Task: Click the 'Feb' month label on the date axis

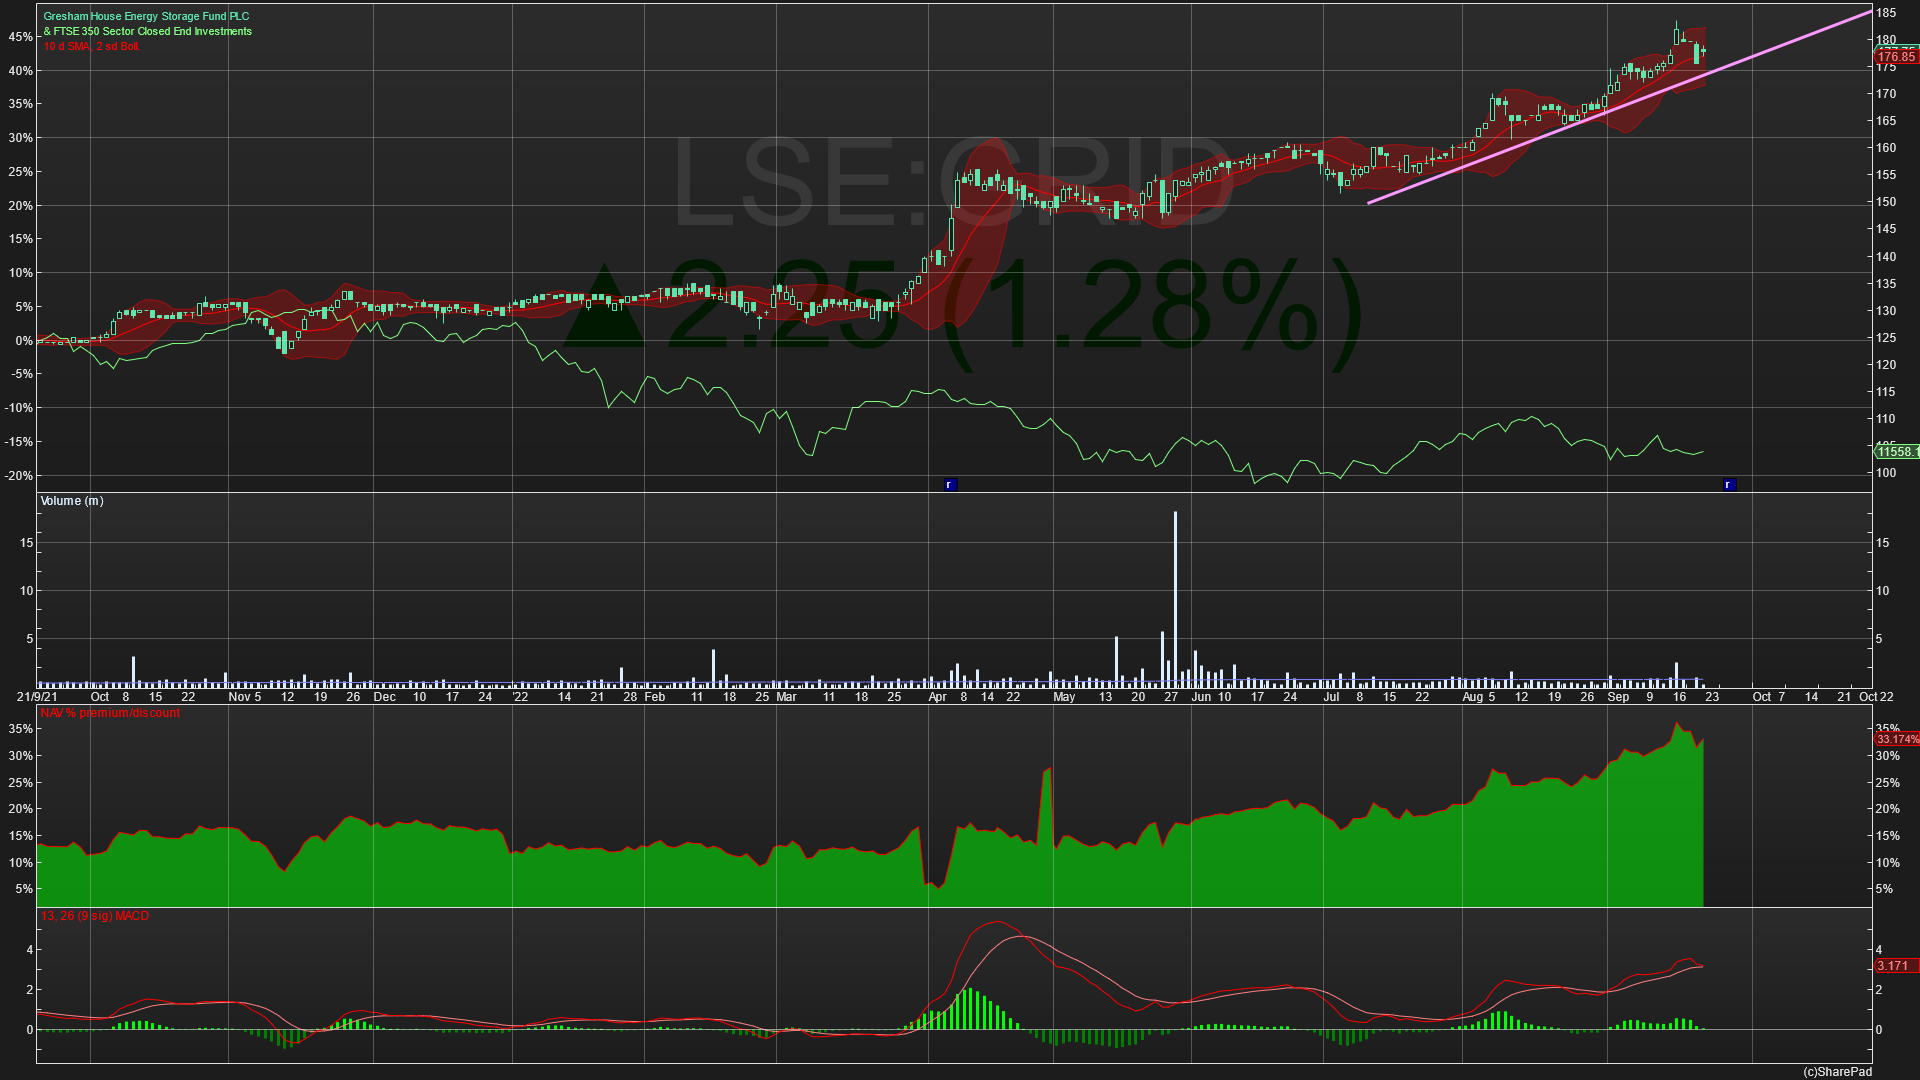Action: (654, 697)
